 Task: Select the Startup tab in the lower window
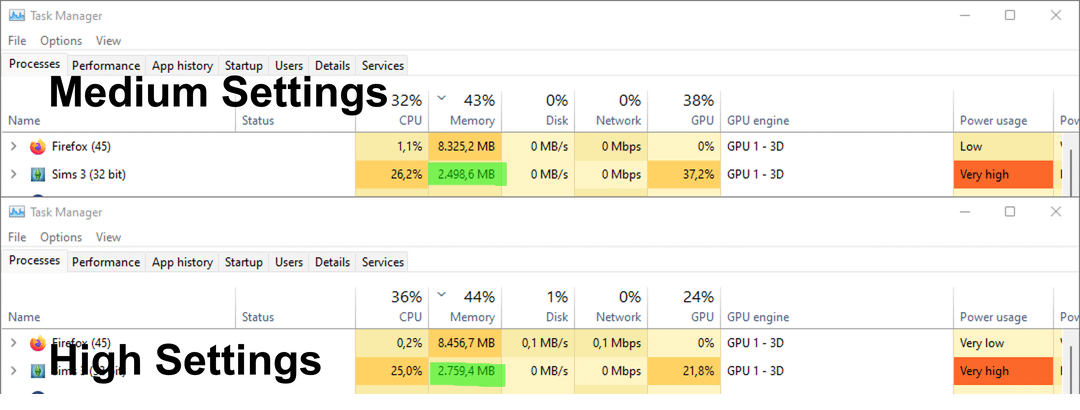pos(244,262)
